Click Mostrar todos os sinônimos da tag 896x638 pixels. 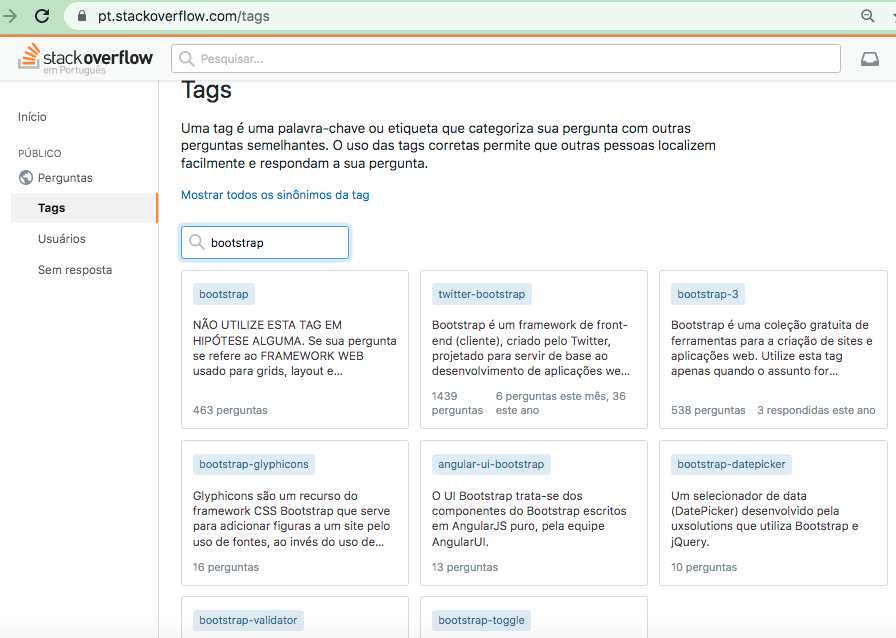(x=275, y=195)
